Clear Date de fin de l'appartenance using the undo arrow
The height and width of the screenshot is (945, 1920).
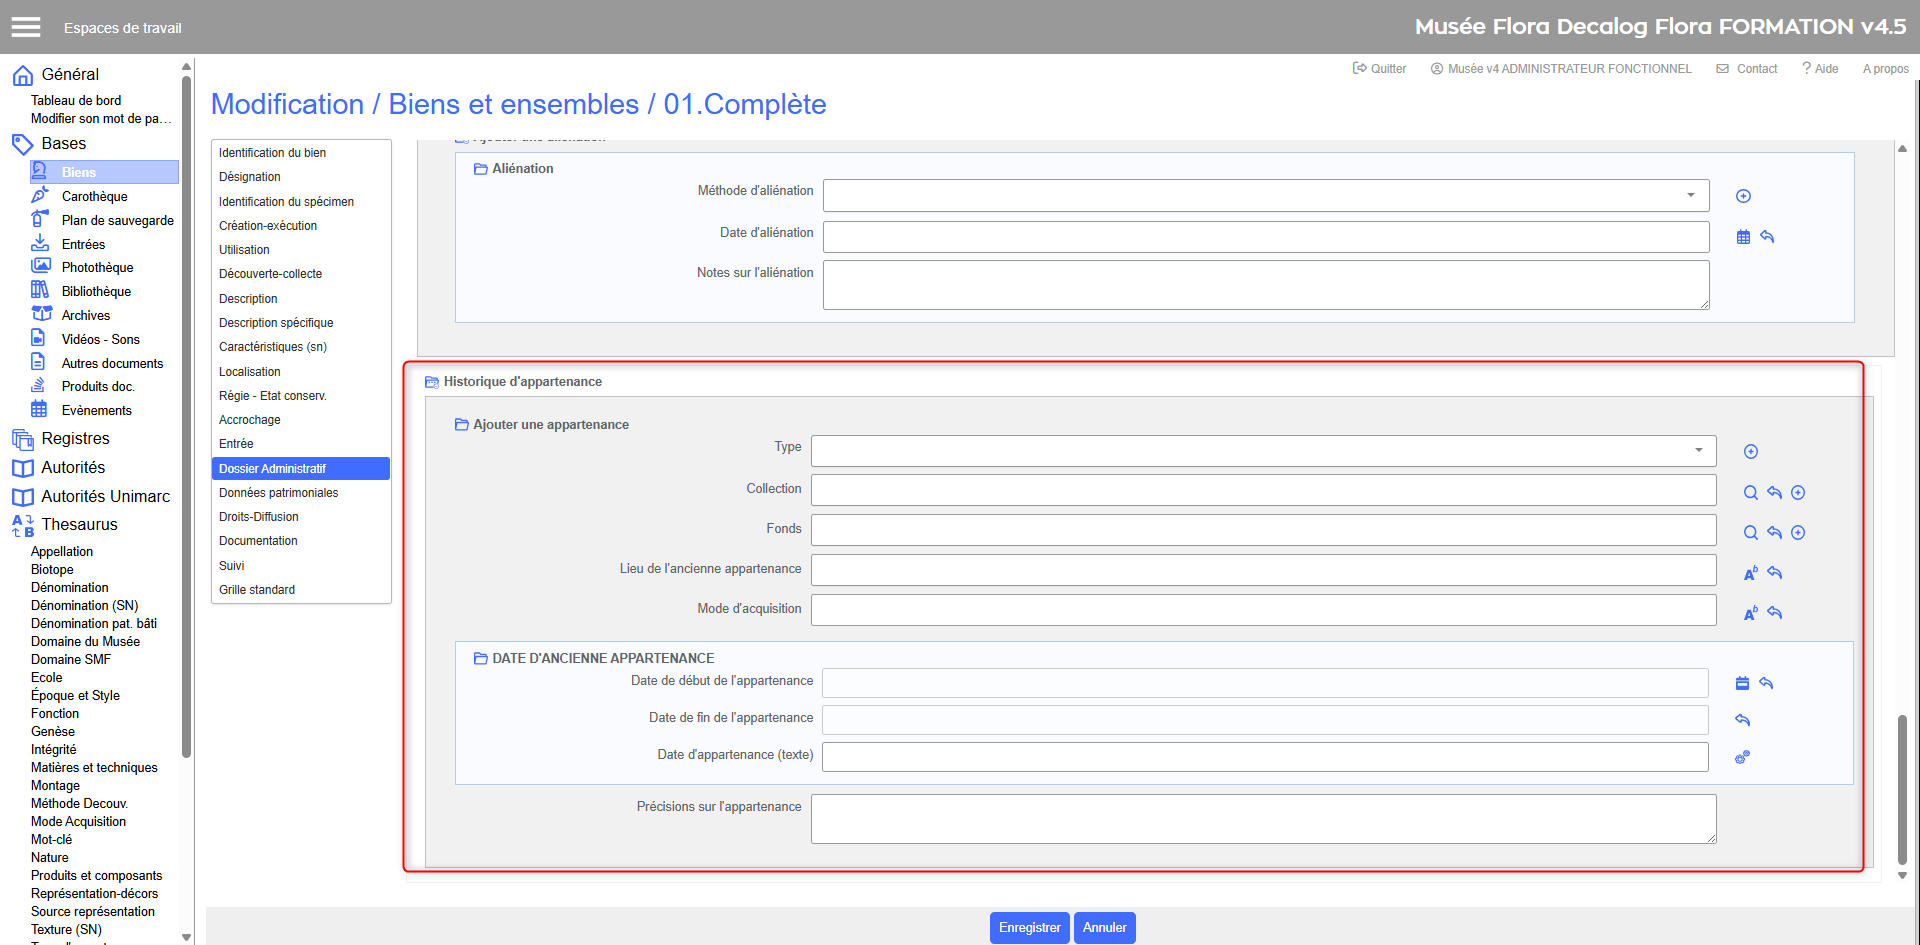coord(1742,721)
